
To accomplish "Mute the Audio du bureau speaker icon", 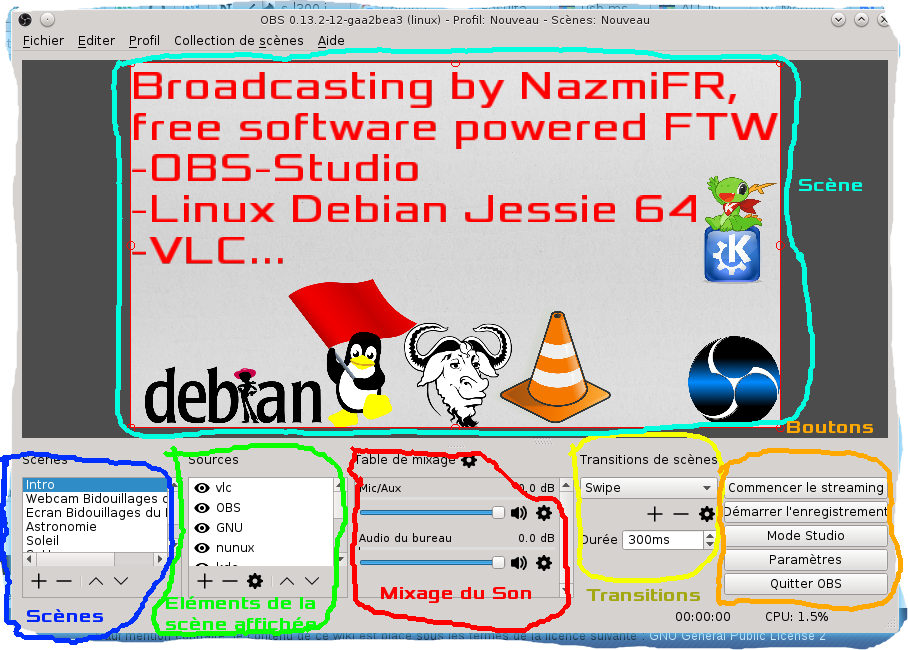I will 518,563.
